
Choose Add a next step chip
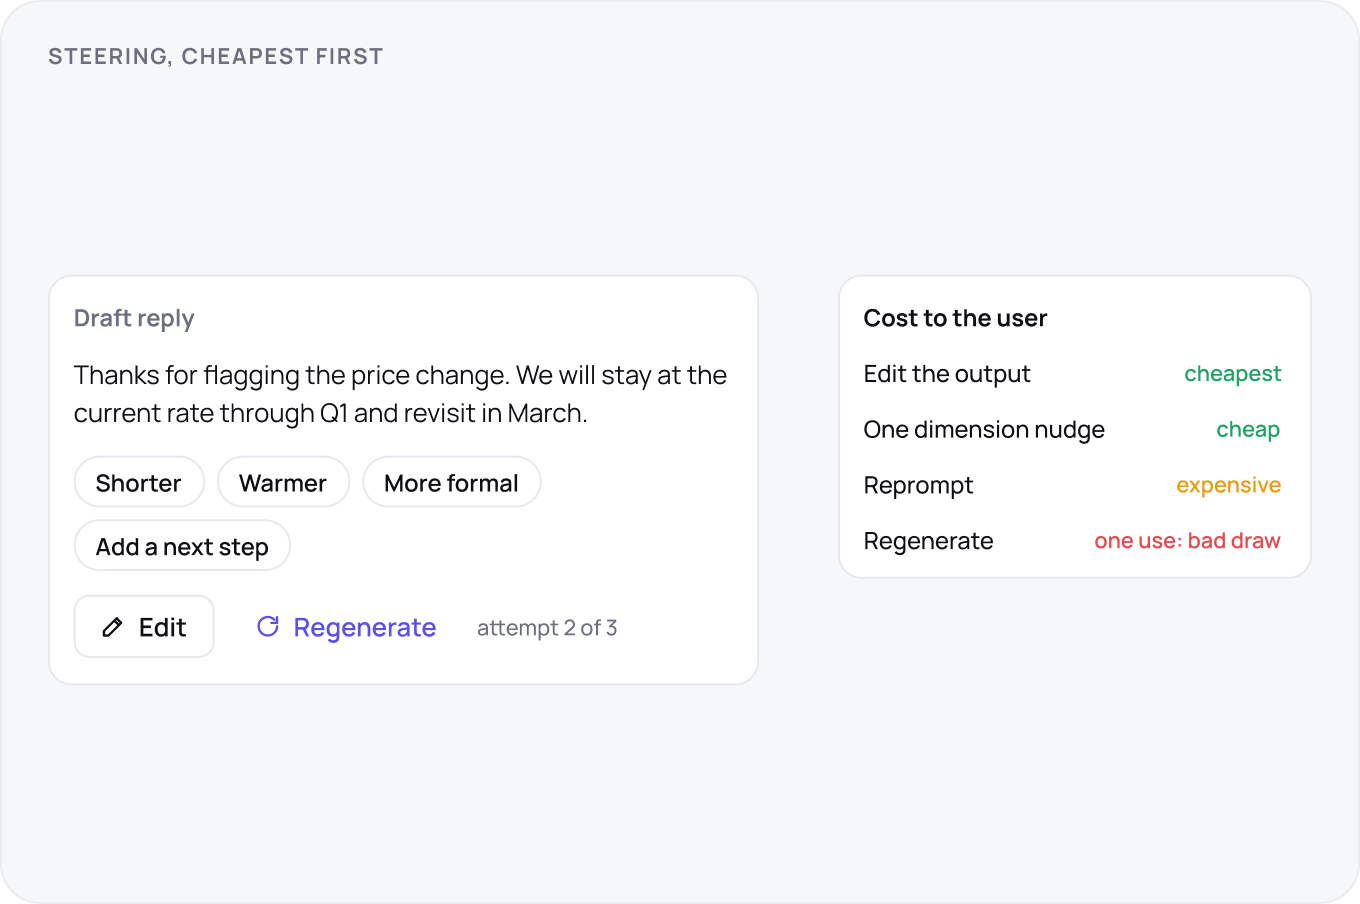click(x=182, y=546)
